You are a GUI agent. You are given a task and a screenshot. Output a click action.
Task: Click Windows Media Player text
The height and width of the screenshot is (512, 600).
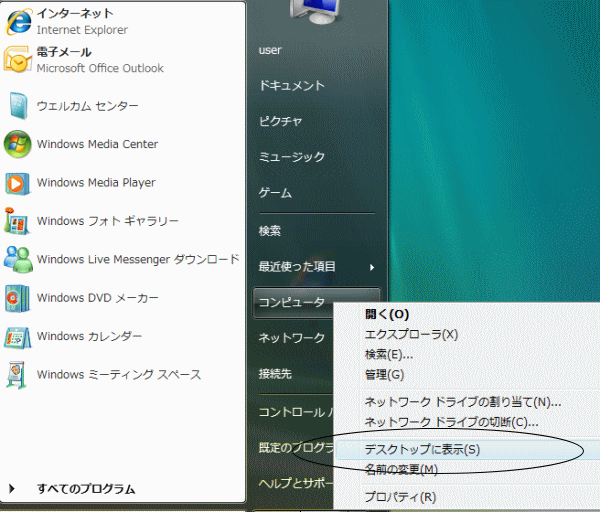point(96,183)
